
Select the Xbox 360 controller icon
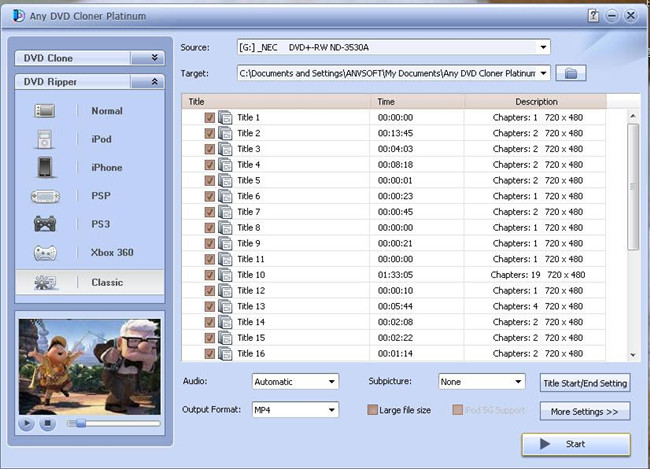(45, 253)
